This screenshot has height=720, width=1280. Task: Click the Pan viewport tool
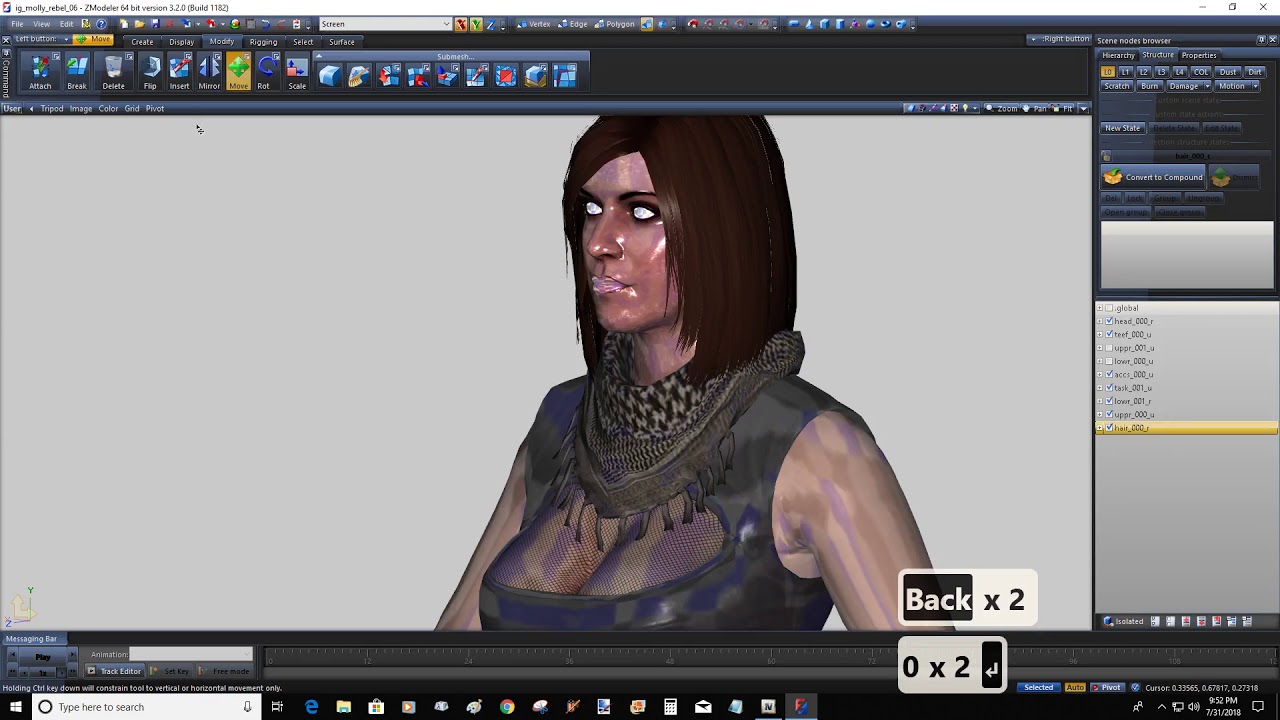pyautogui.click(x=1035, y=108)
